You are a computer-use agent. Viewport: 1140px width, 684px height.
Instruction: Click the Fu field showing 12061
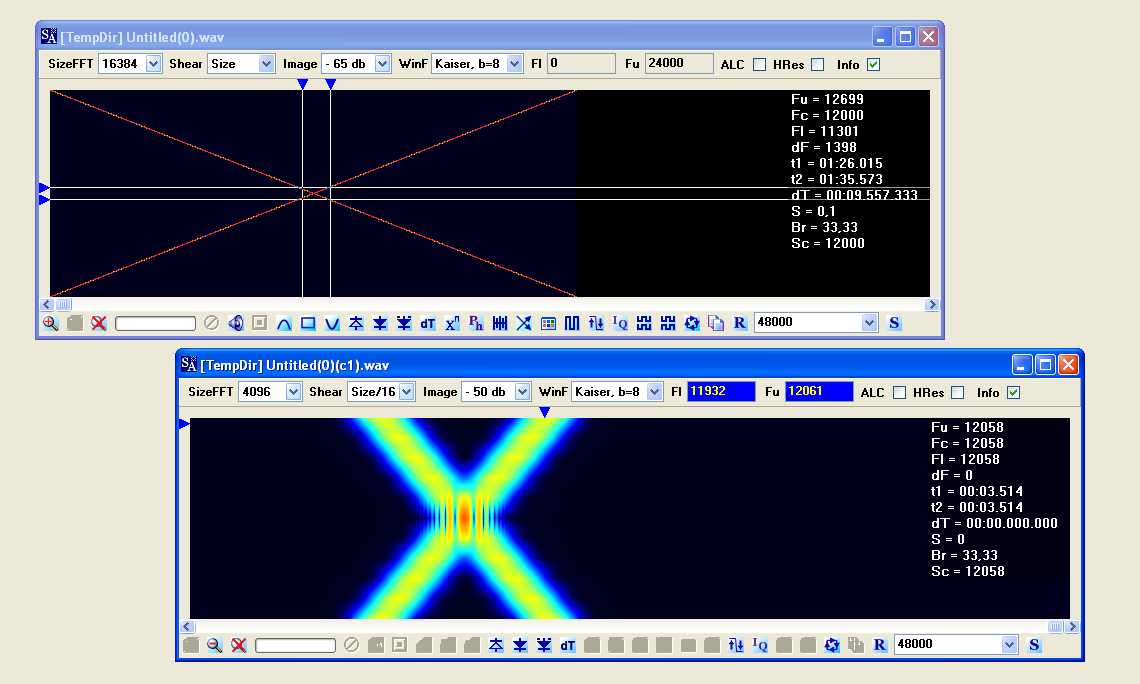[x=819, y=392]
